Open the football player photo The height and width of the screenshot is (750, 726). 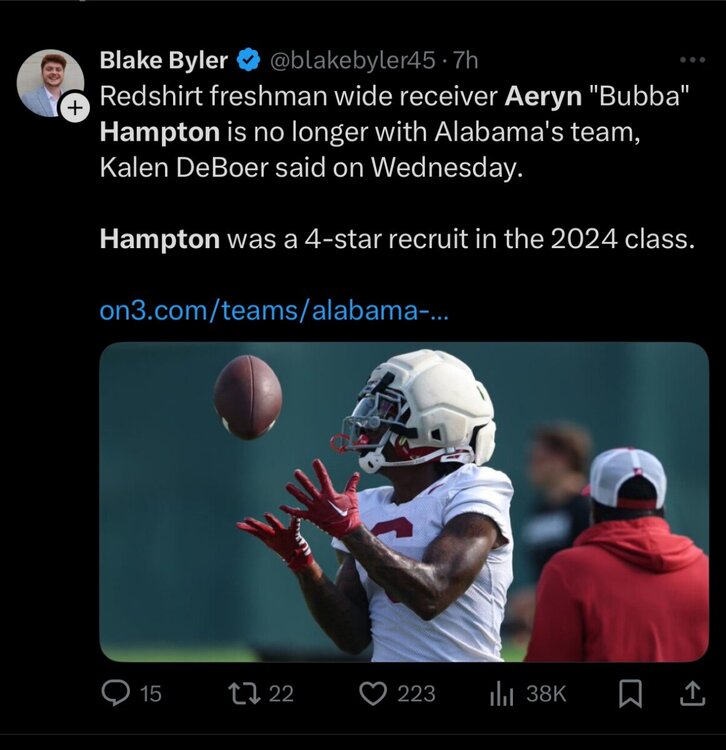click(404, 501)
